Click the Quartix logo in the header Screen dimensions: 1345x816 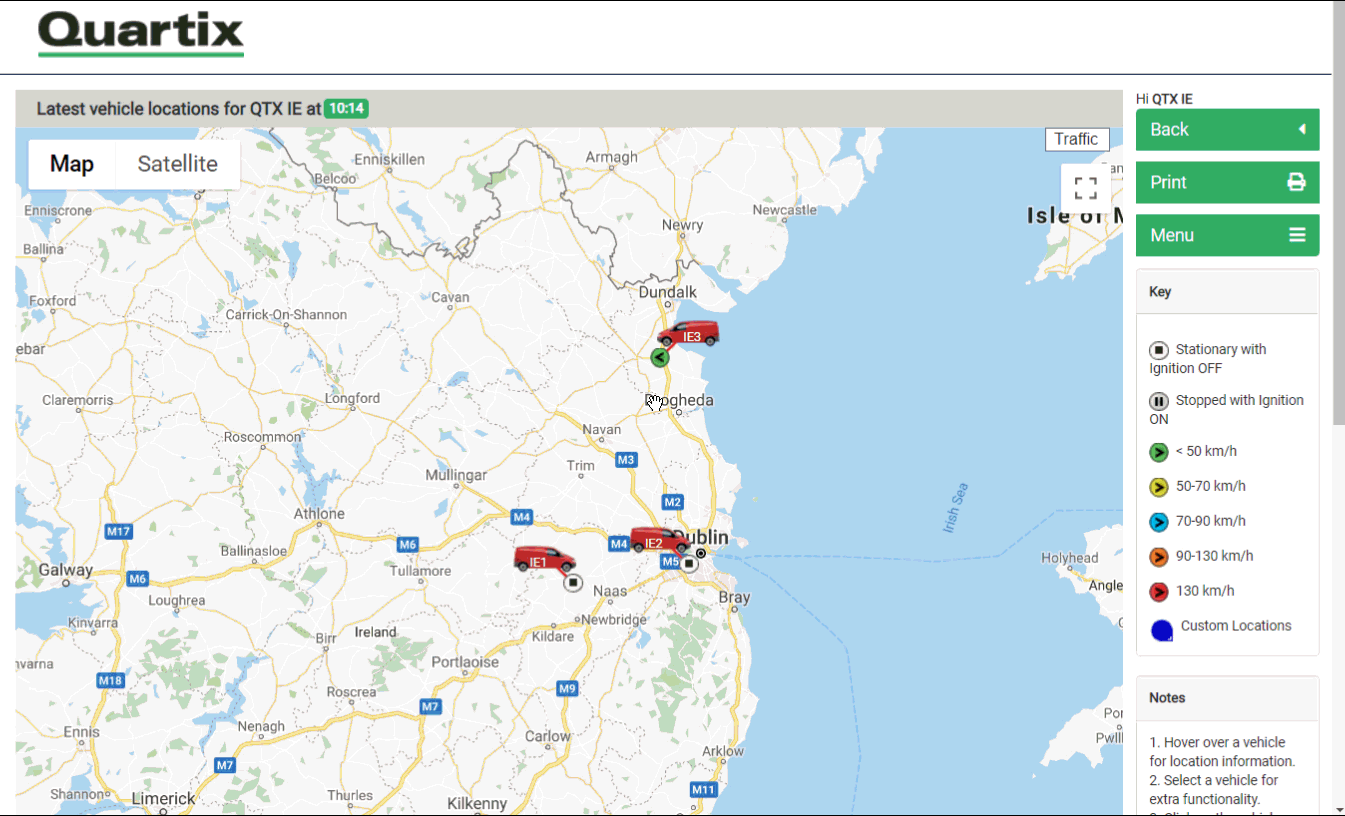point(140,33)
